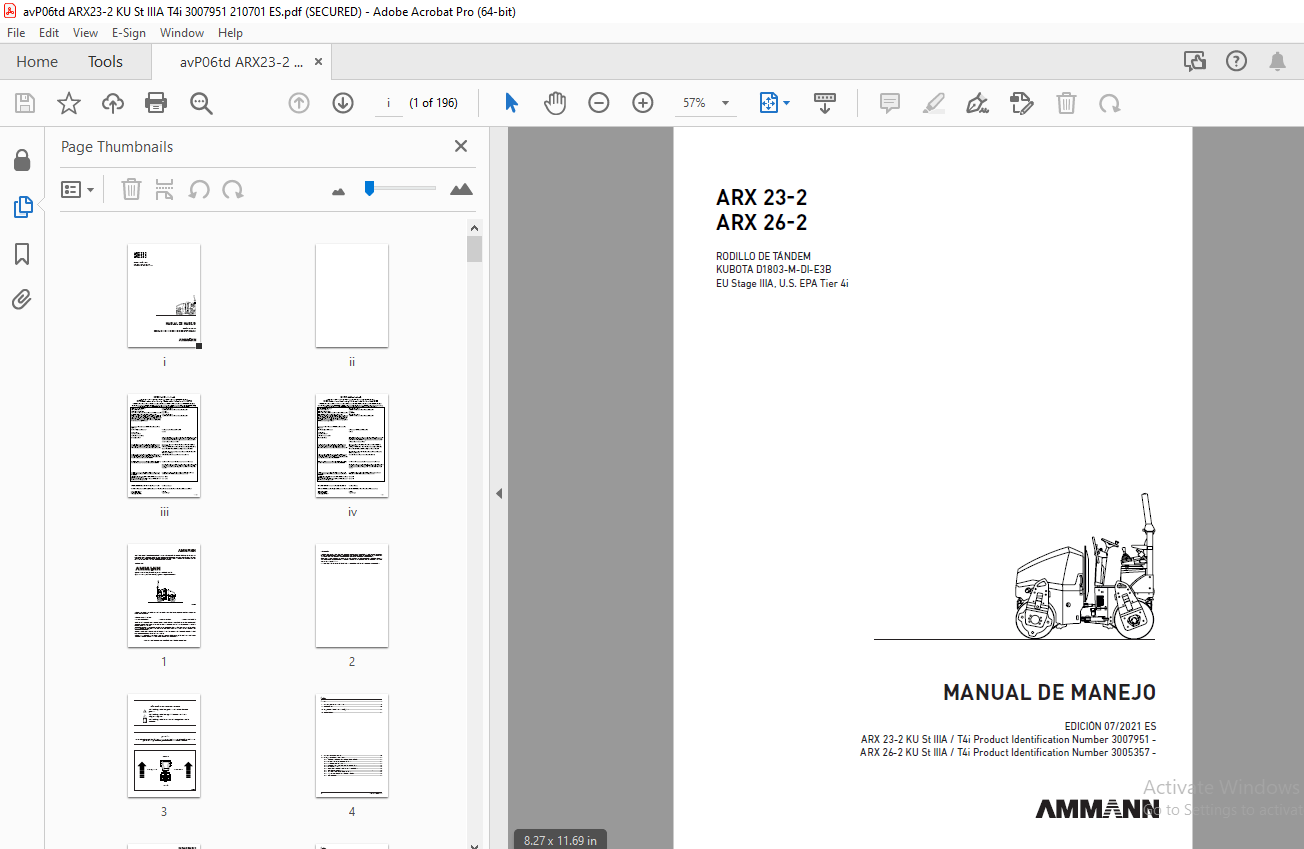Image resolution: width=1304 pixels, height=849 pixels.
Task: Select the arrow selection tool
Action: click(512, 103)
